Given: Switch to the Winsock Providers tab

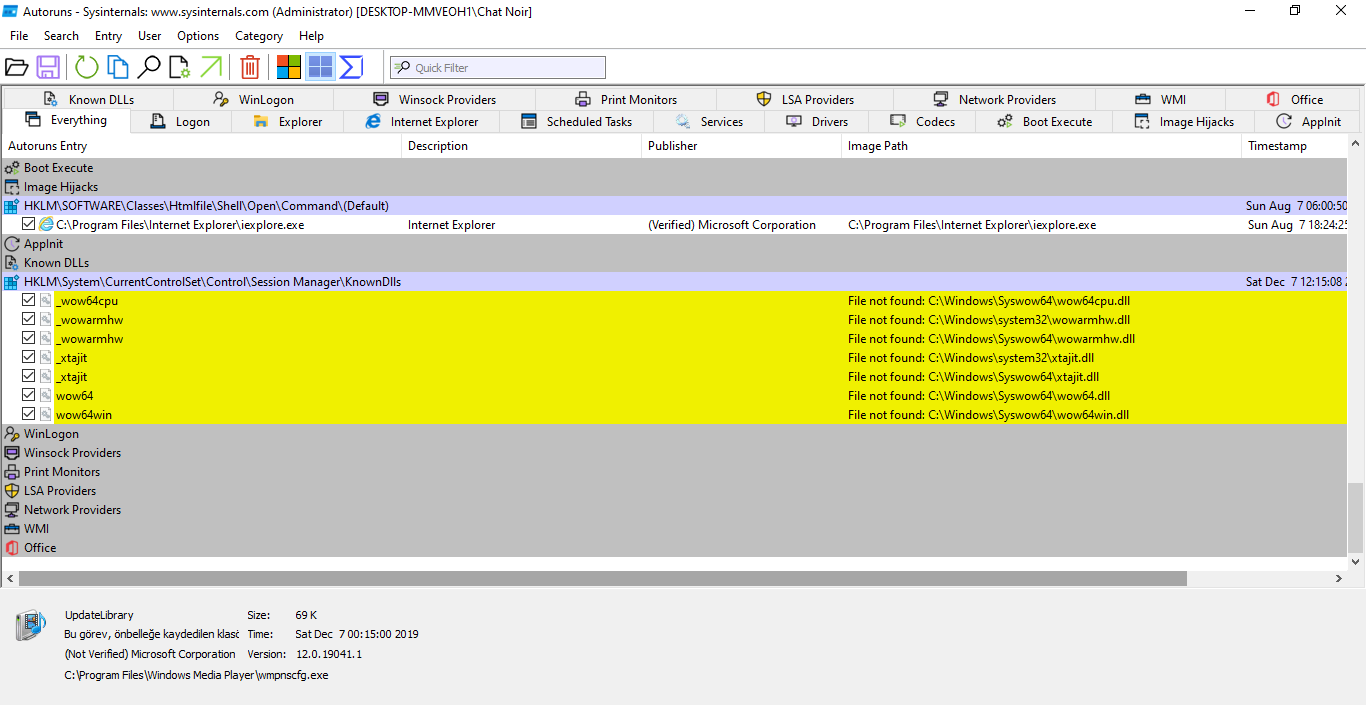Looking at the screenshot, I should pos(435,99).
